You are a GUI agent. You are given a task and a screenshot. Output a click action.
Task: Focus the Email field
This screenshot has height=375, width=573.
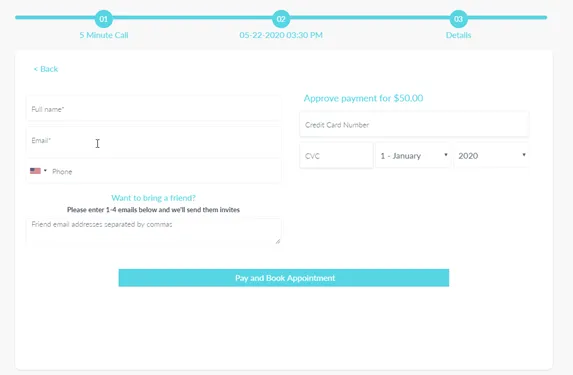click(153, 140)
